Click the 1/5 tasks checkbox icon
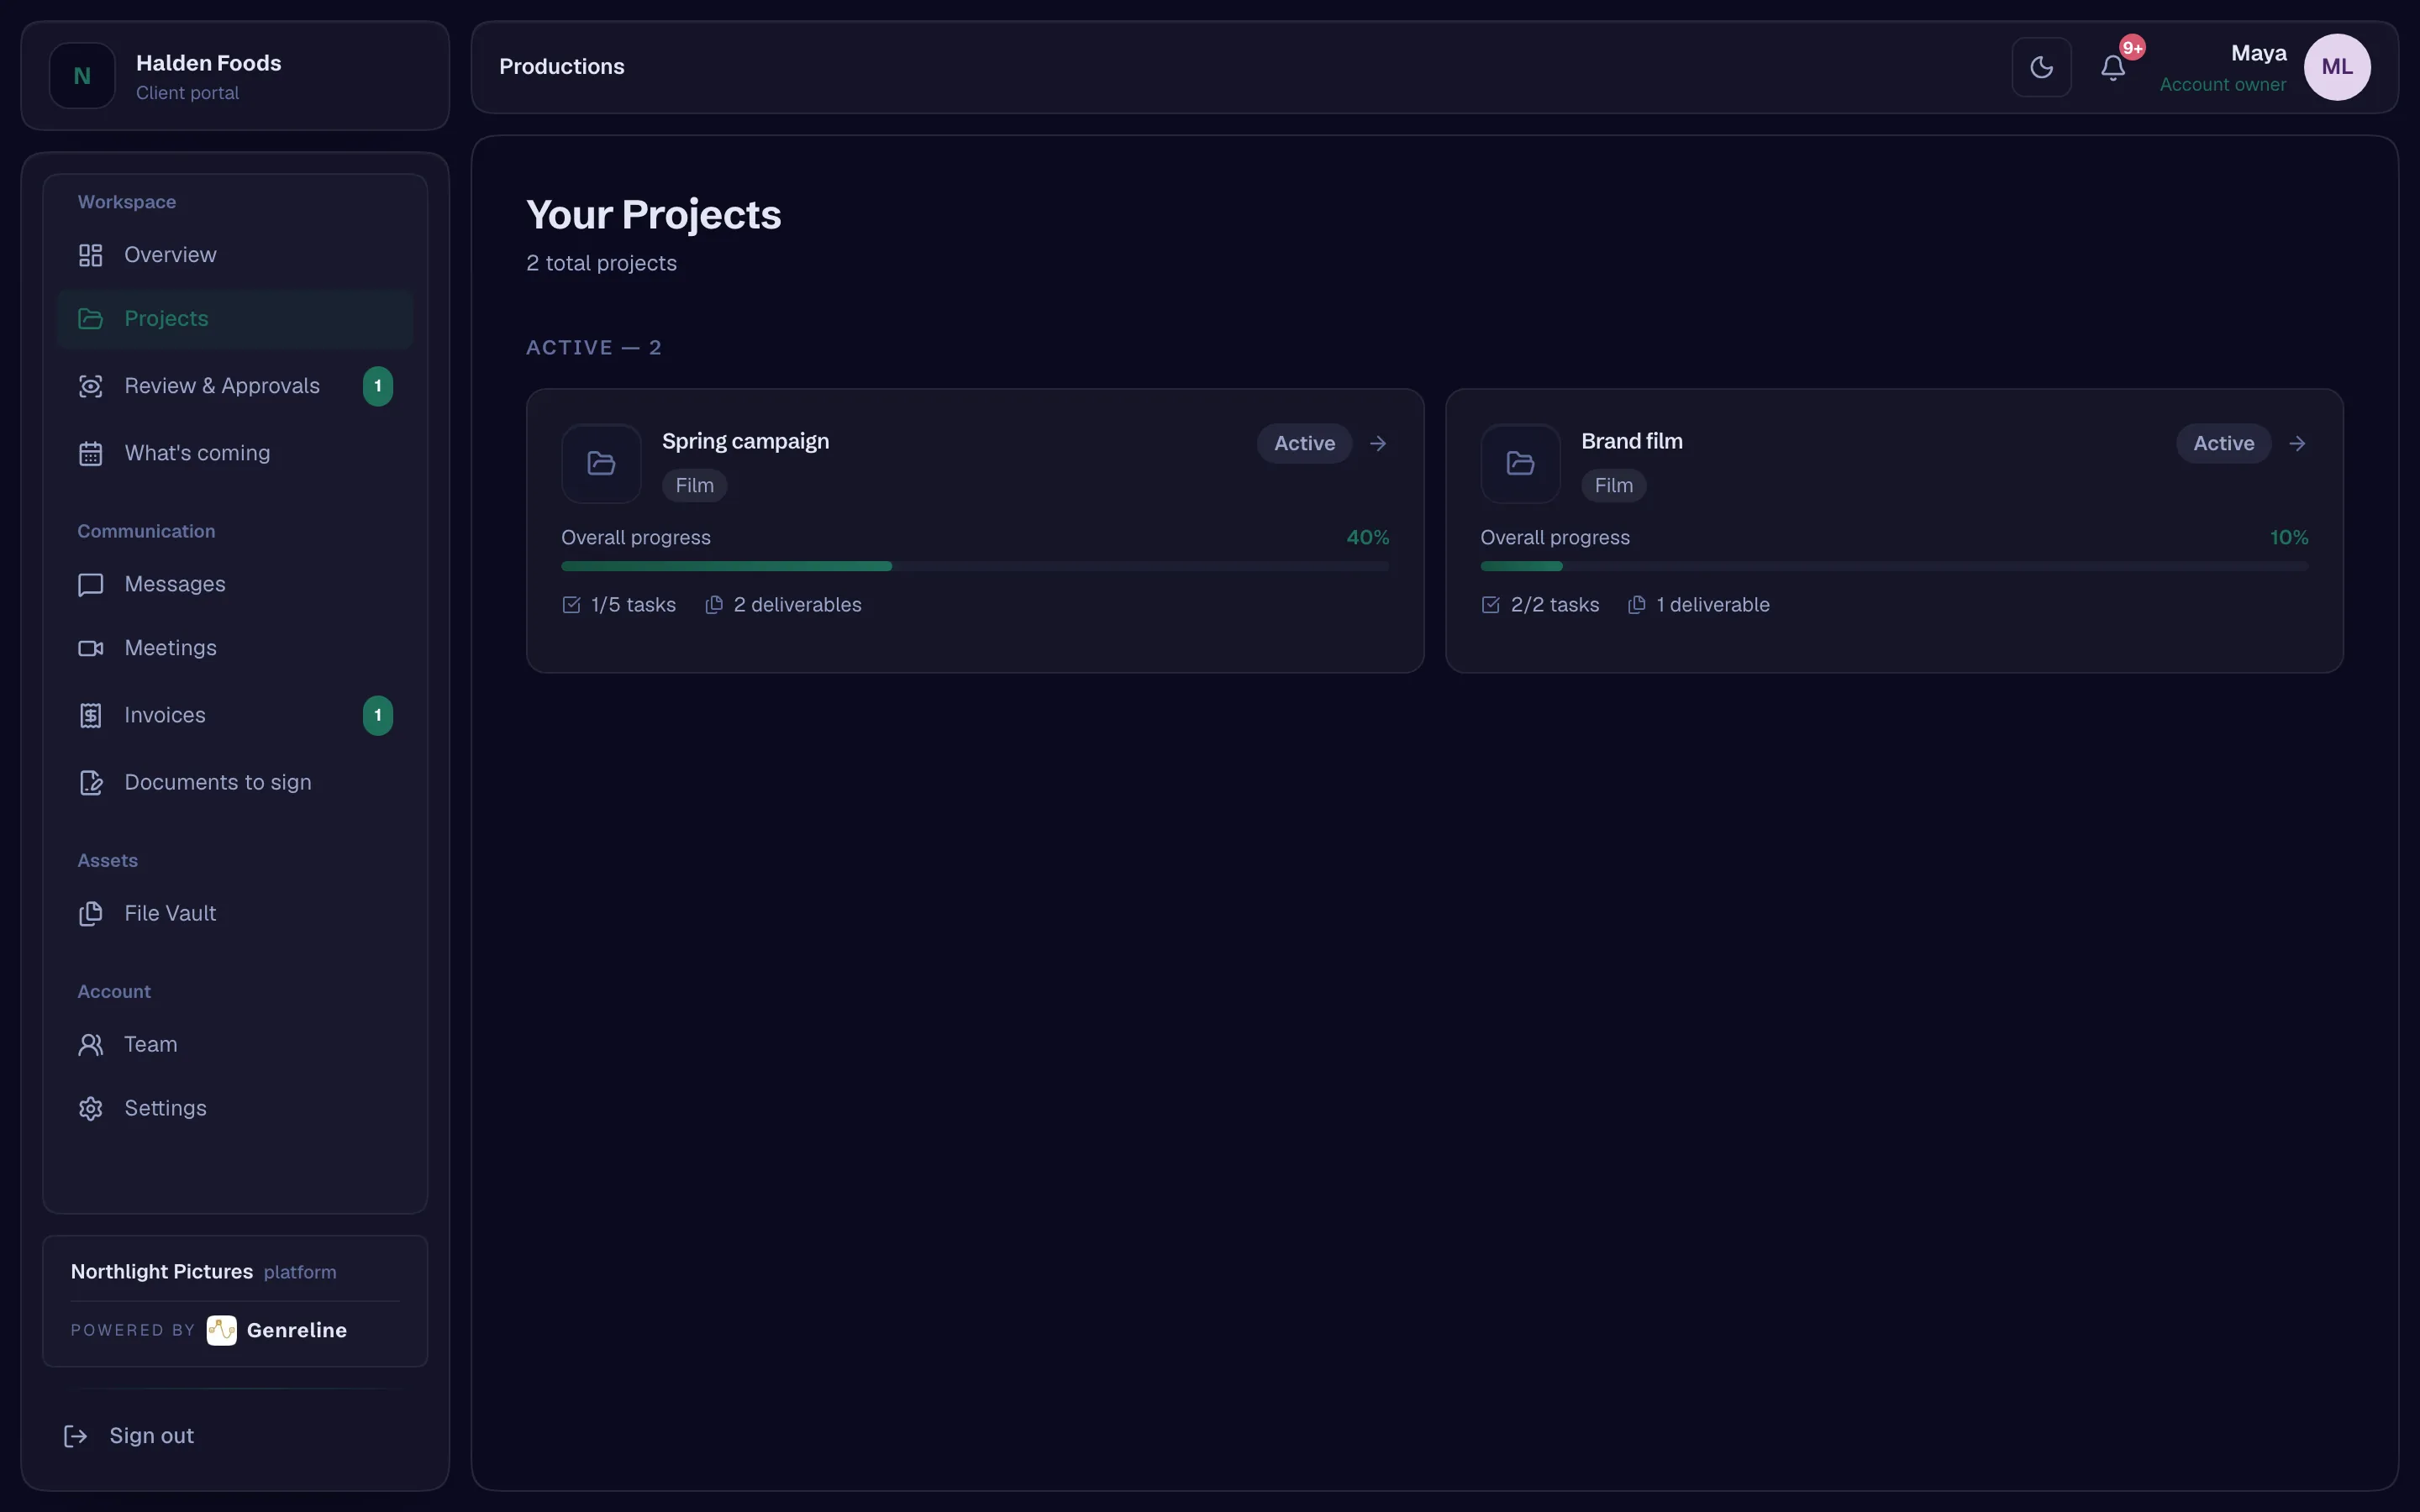Image resolution: width=2420 pixels, height=1512 pixels. pos(571,605)
